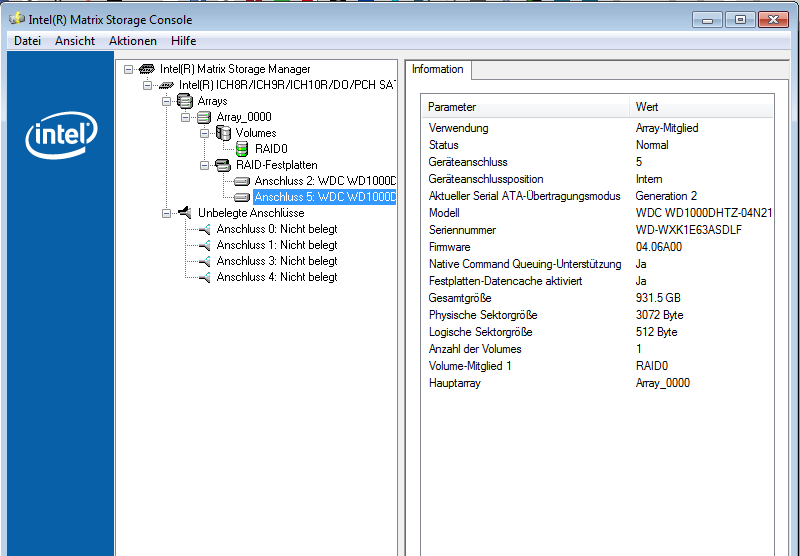Select Anschluss 2: WDC WD1000D drive

pos(324,181)
